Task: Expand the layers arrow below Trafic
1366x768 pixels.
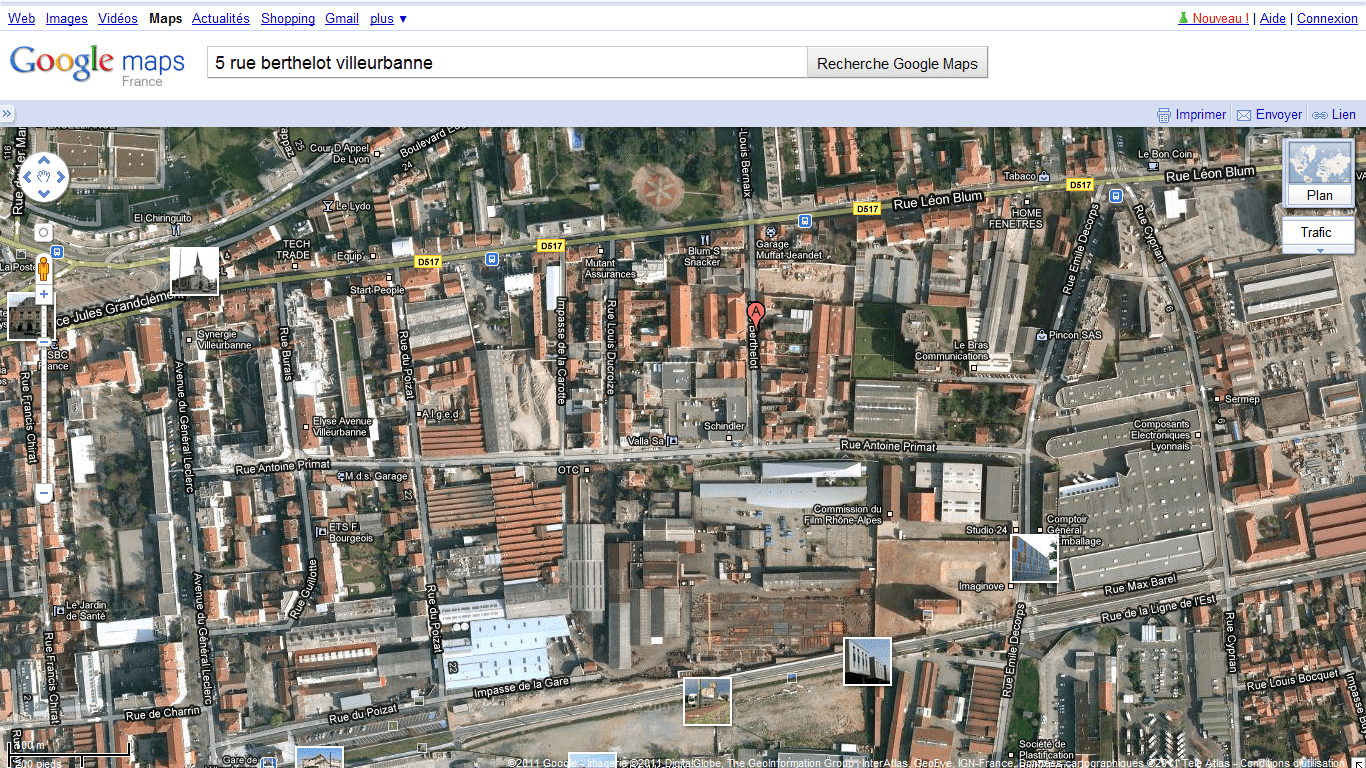Action: tap(1319, 250)
